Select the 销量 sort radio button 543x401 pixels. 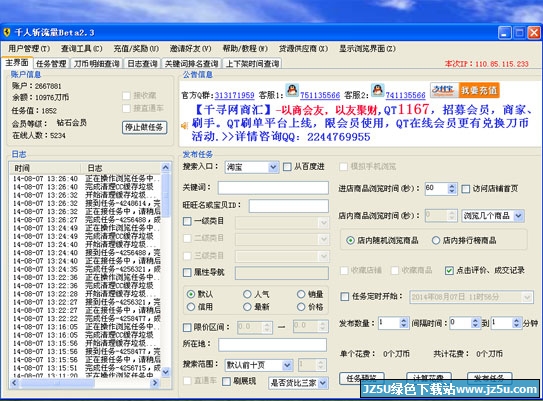tap(301, 294)
